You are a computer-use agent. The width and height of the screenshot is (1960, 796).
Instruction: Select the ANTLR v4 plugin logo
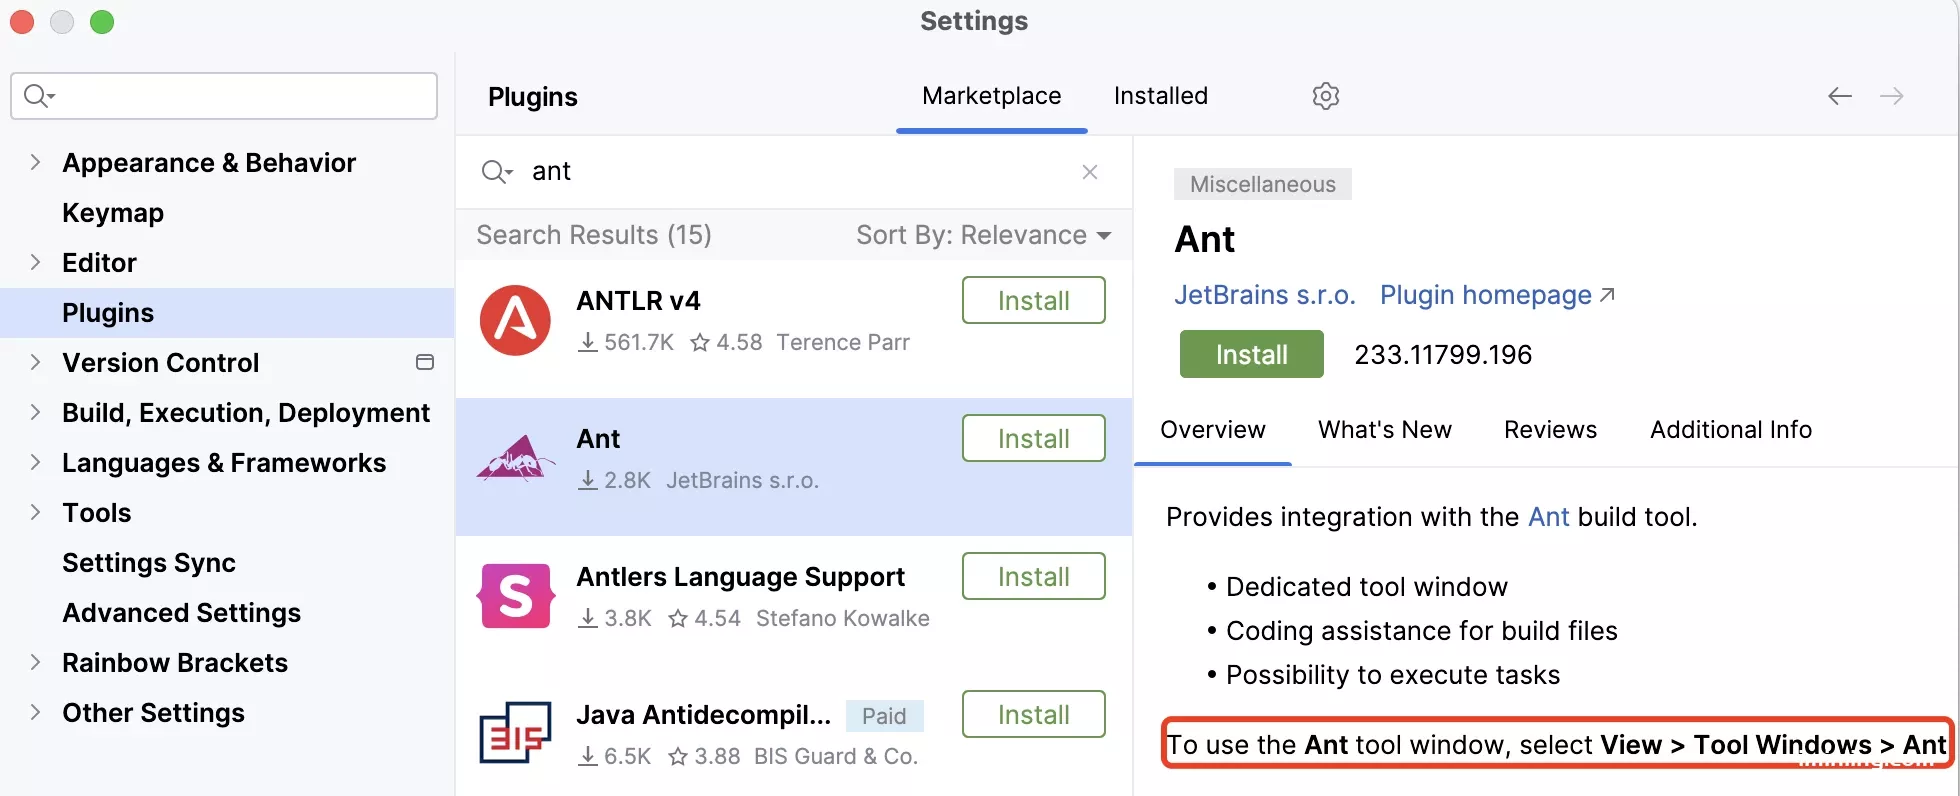point(515,321)
